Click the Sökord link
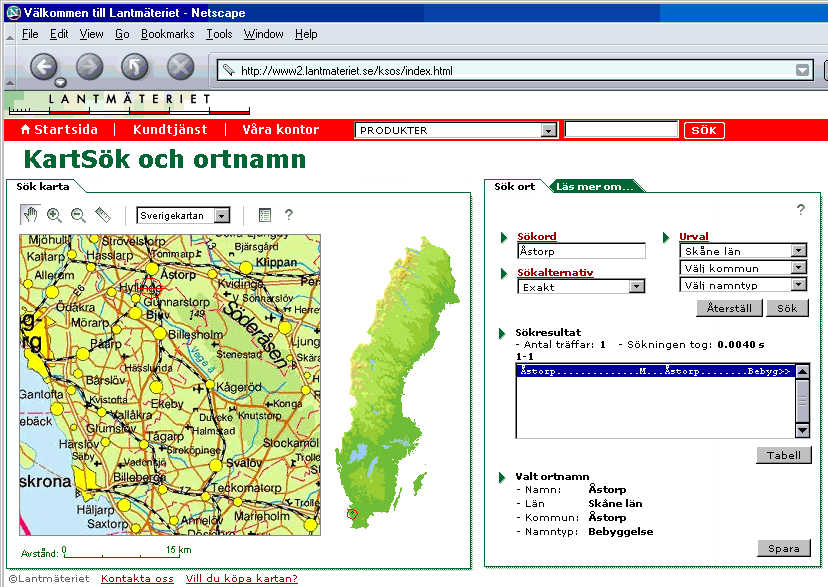 point(537,236)
